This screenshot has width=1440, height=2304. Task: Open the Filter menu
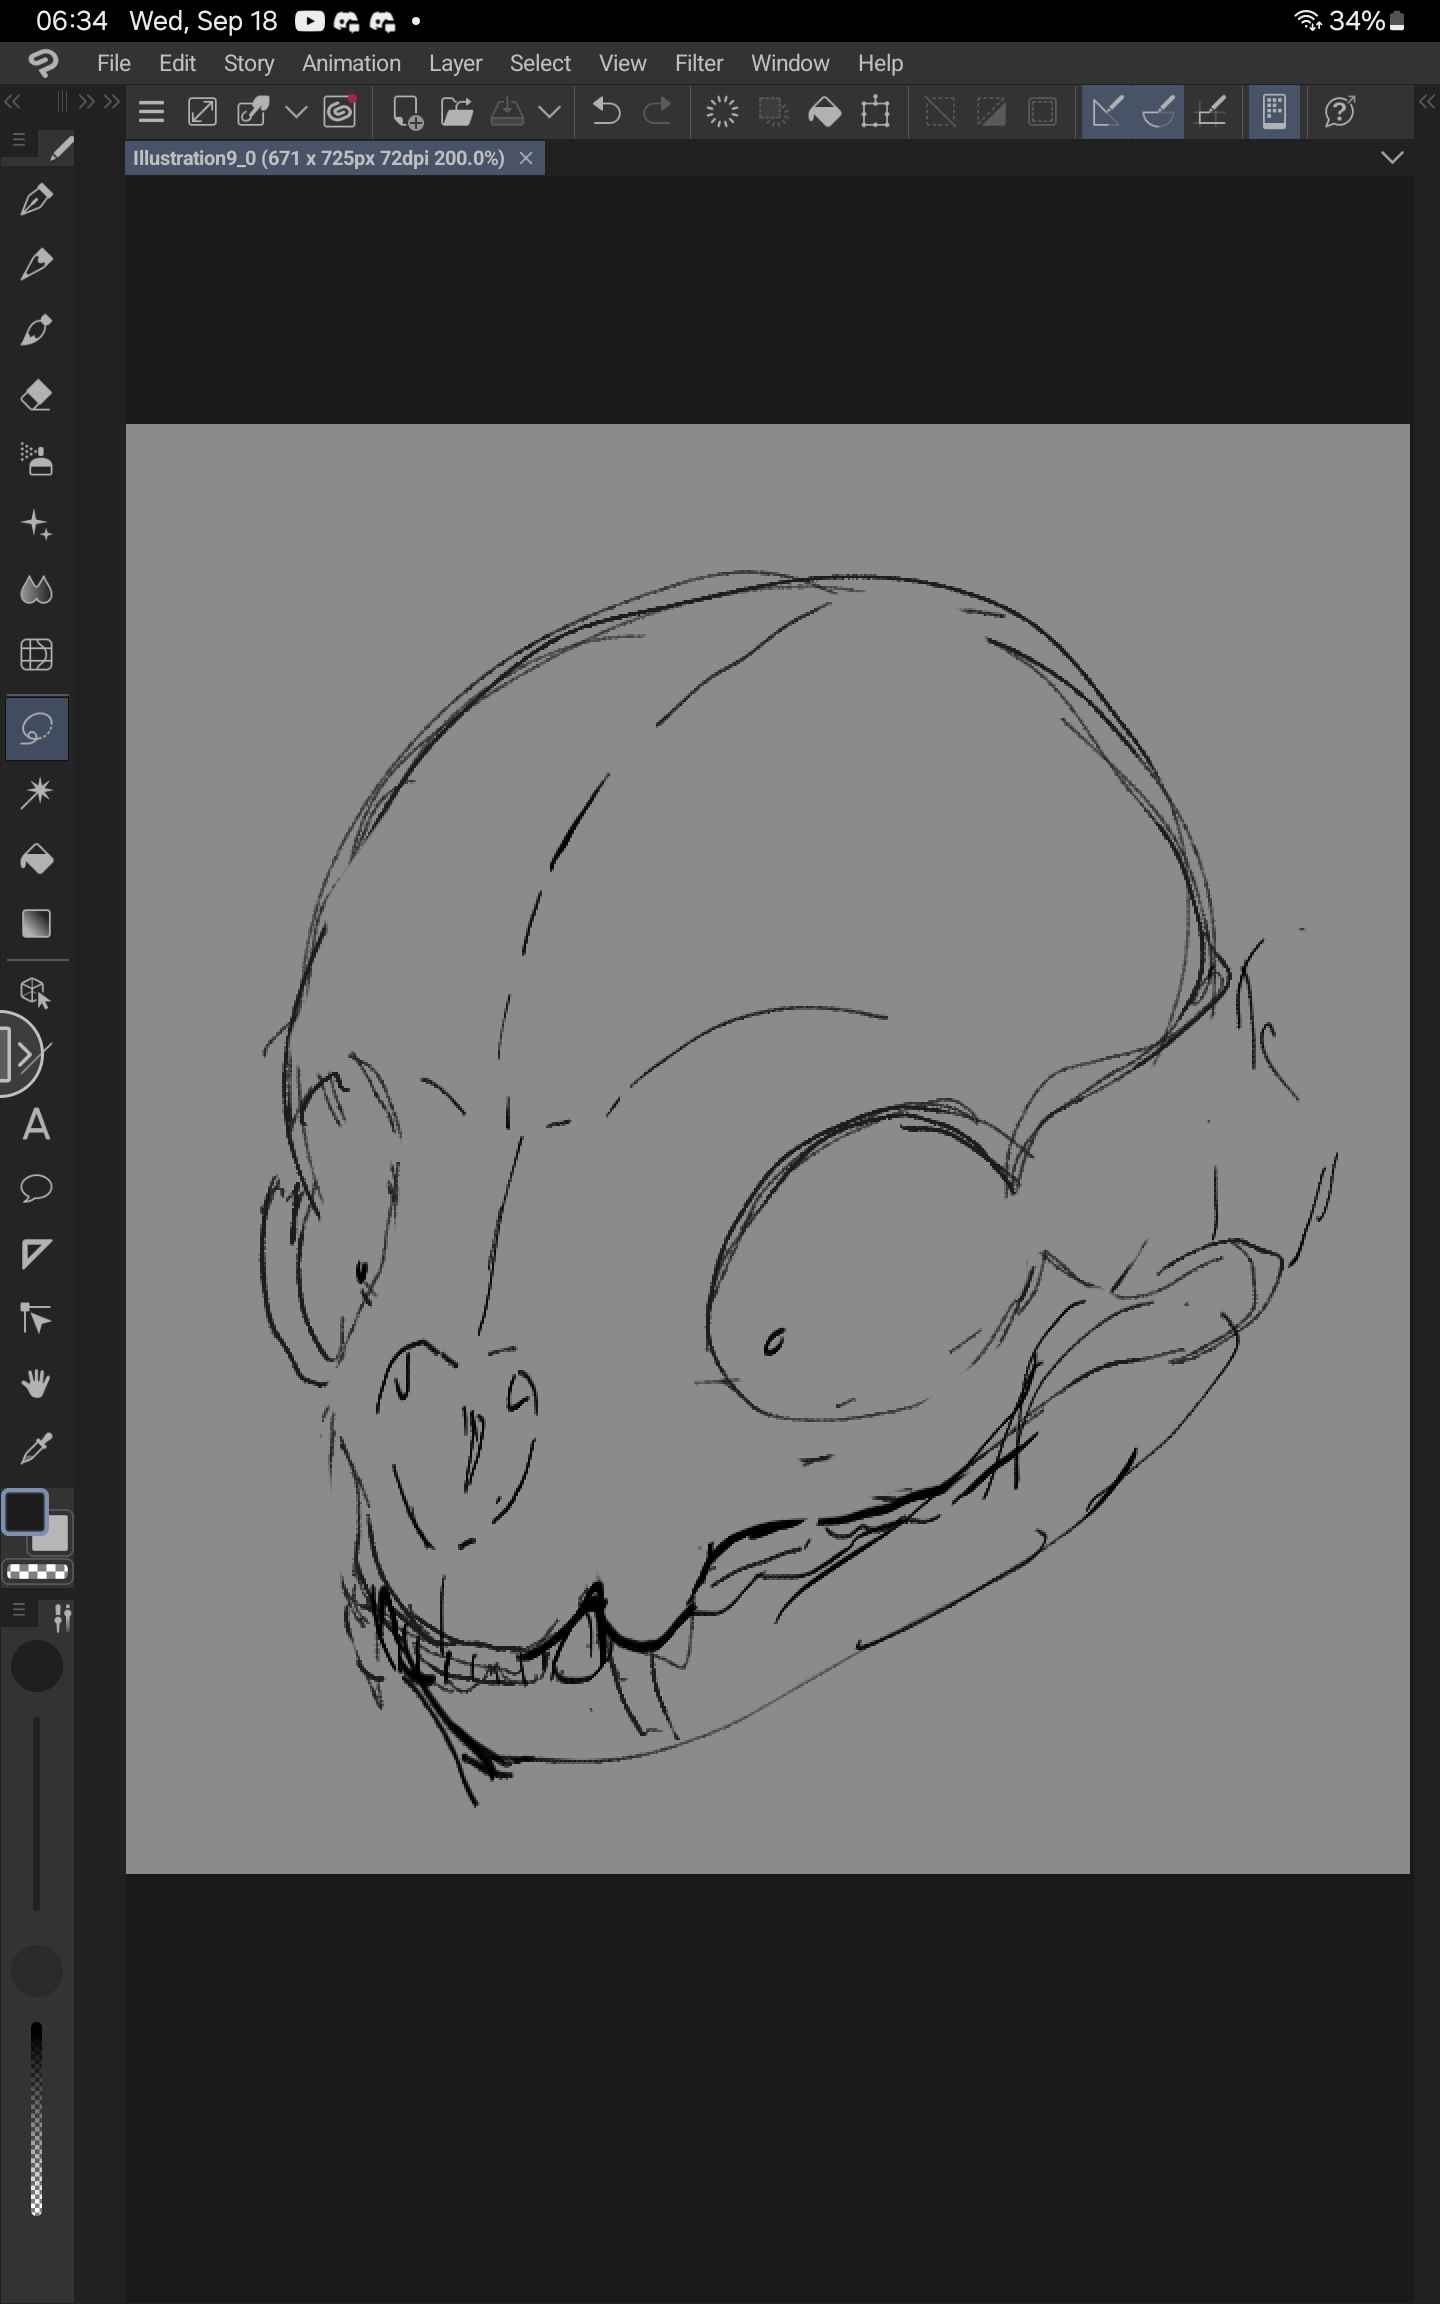698,63
